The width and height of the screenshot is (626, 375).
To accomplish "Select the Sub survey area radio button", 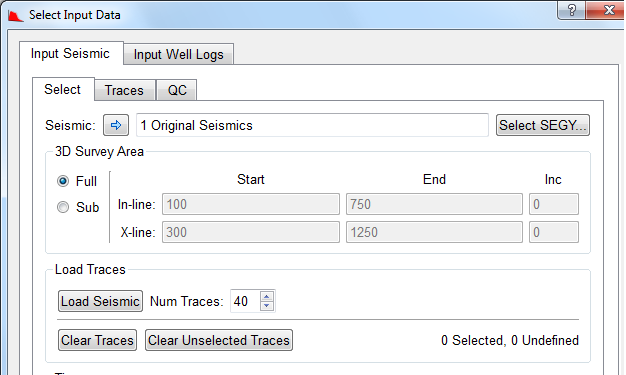I will coord(63,207).
